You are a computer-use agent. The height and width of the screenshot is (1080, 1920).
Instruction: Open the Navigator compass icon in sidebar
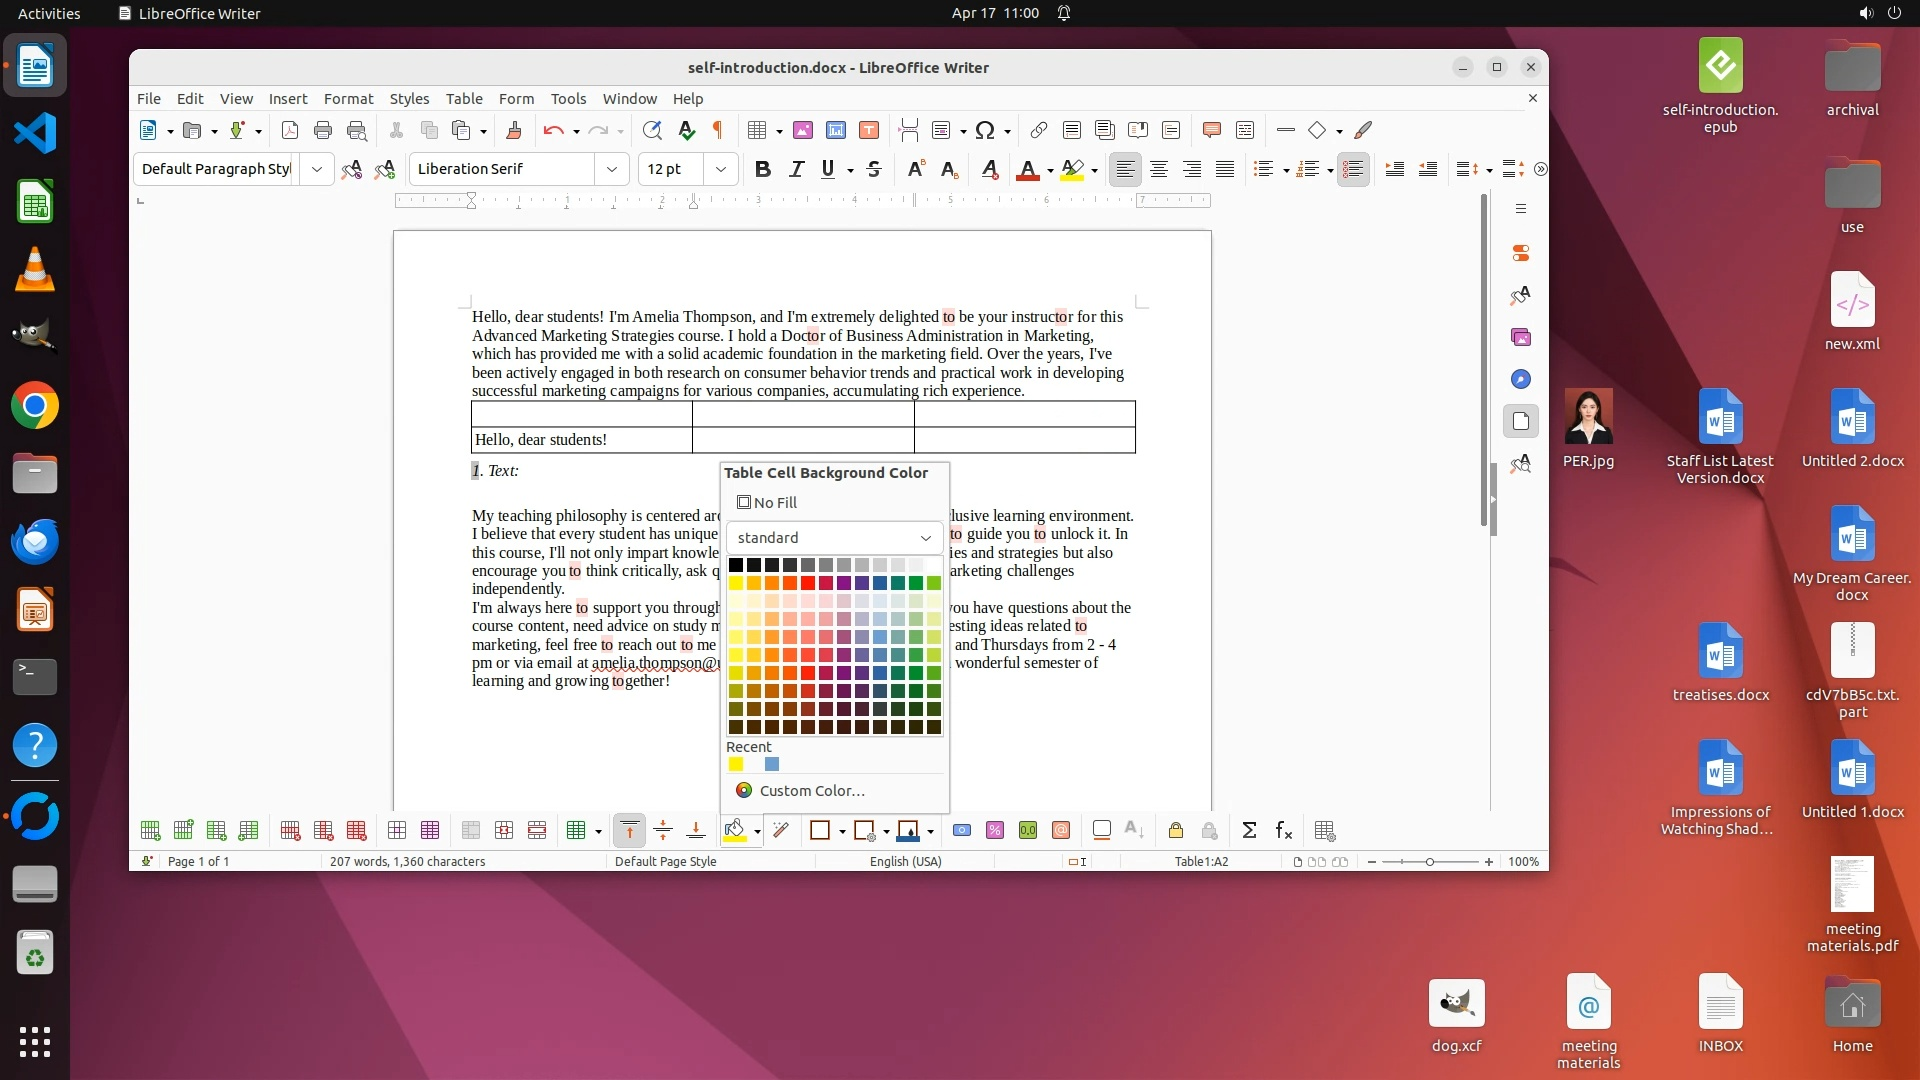[1521, 379]
